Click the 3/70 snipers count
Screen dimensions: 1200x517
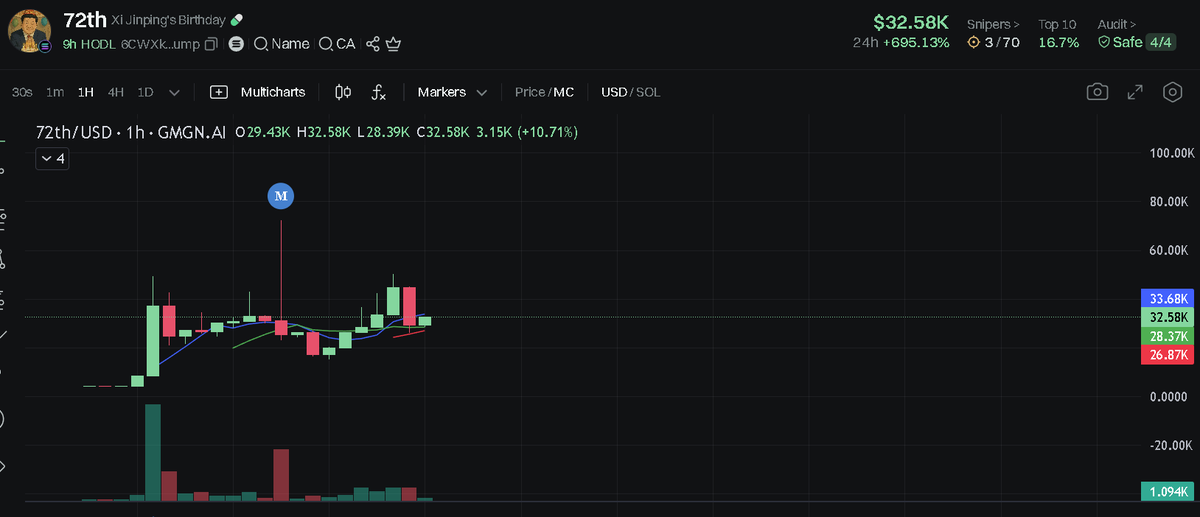click(x=1002, y=43)
